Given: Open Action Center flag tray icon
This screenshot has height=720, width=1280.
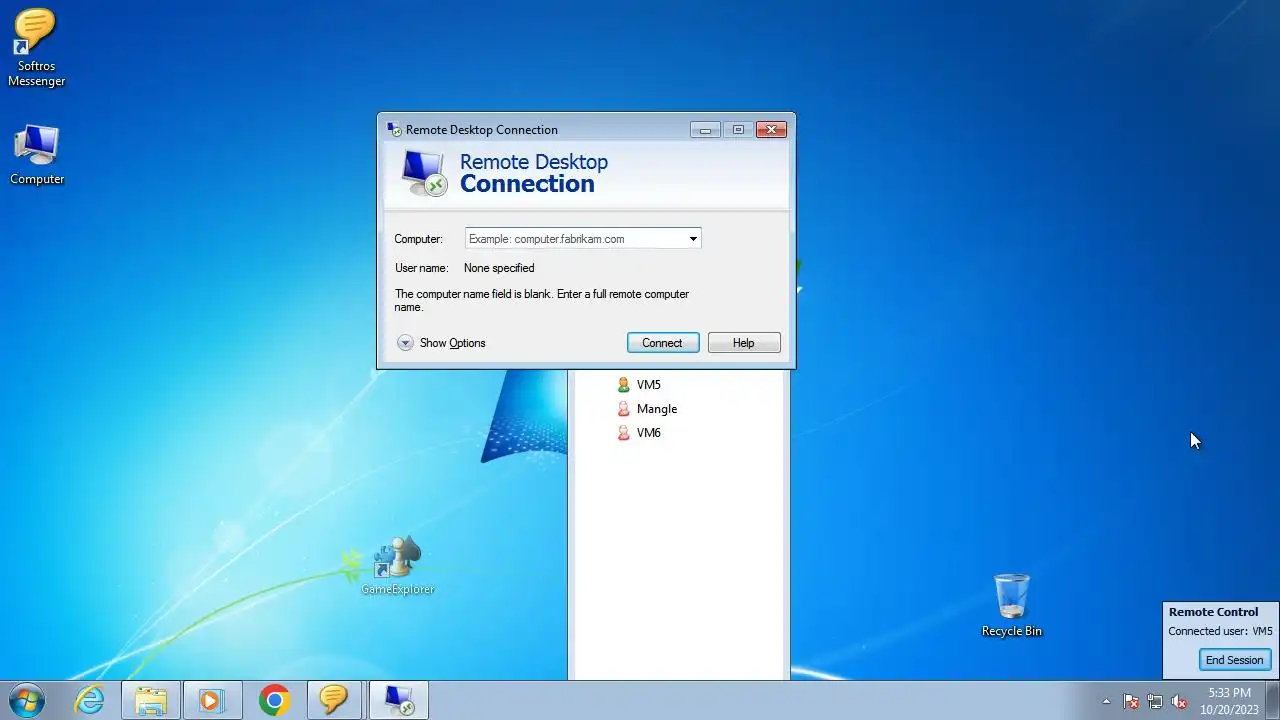Looking at the screenshot, I should click(1131, 701).
